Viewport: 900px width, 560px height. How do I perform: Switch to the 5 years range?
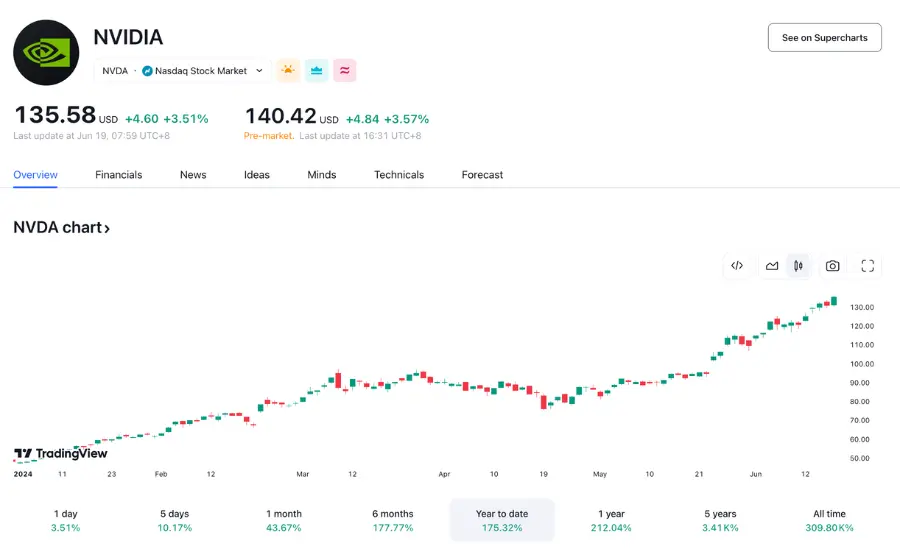point(720,520)
